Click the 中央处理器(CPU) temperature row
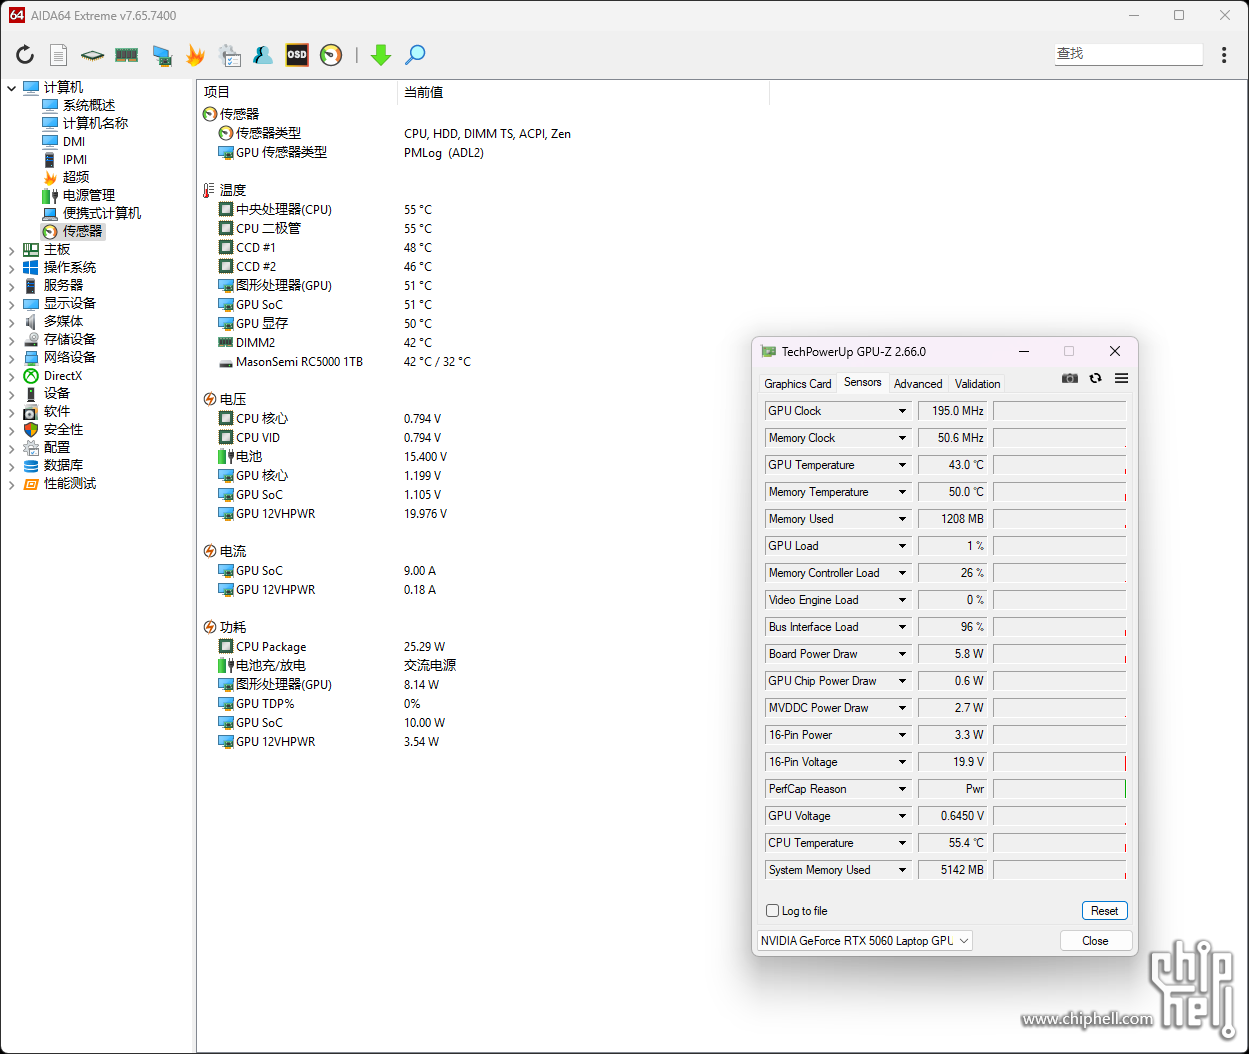1249x1054 pixels. [x=325, y=210]
